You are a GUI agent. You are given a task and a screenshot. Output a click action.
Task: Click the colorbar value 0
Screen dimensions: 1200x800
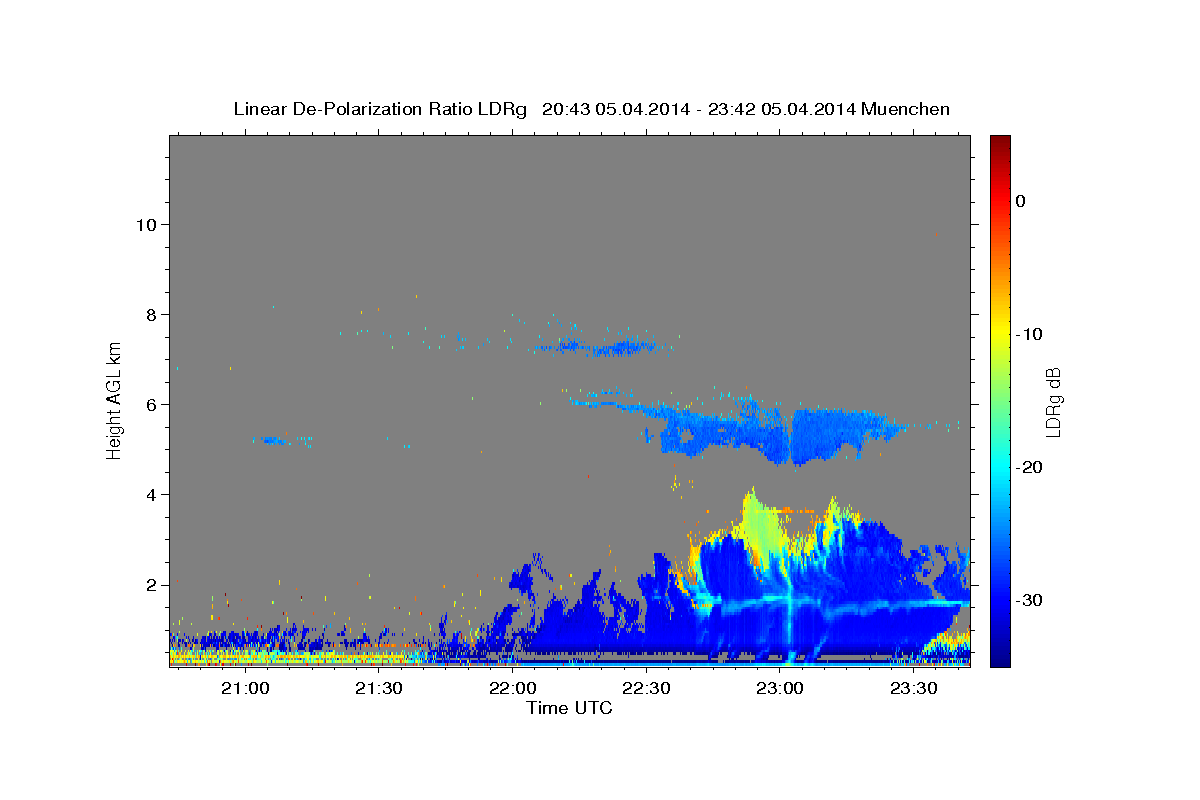coord(1021,201)
